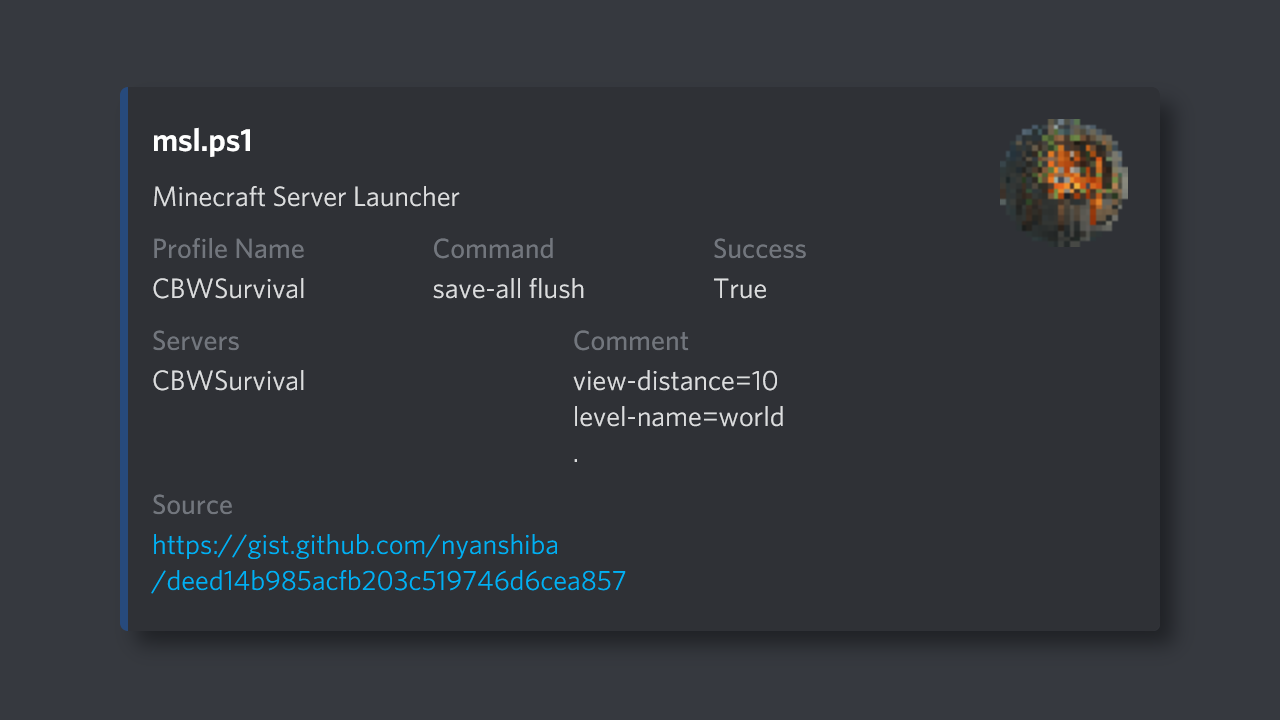1280x720 pixels.
Task: Click the CBWSurvival profile value
Action: click(x=228, y=289)
